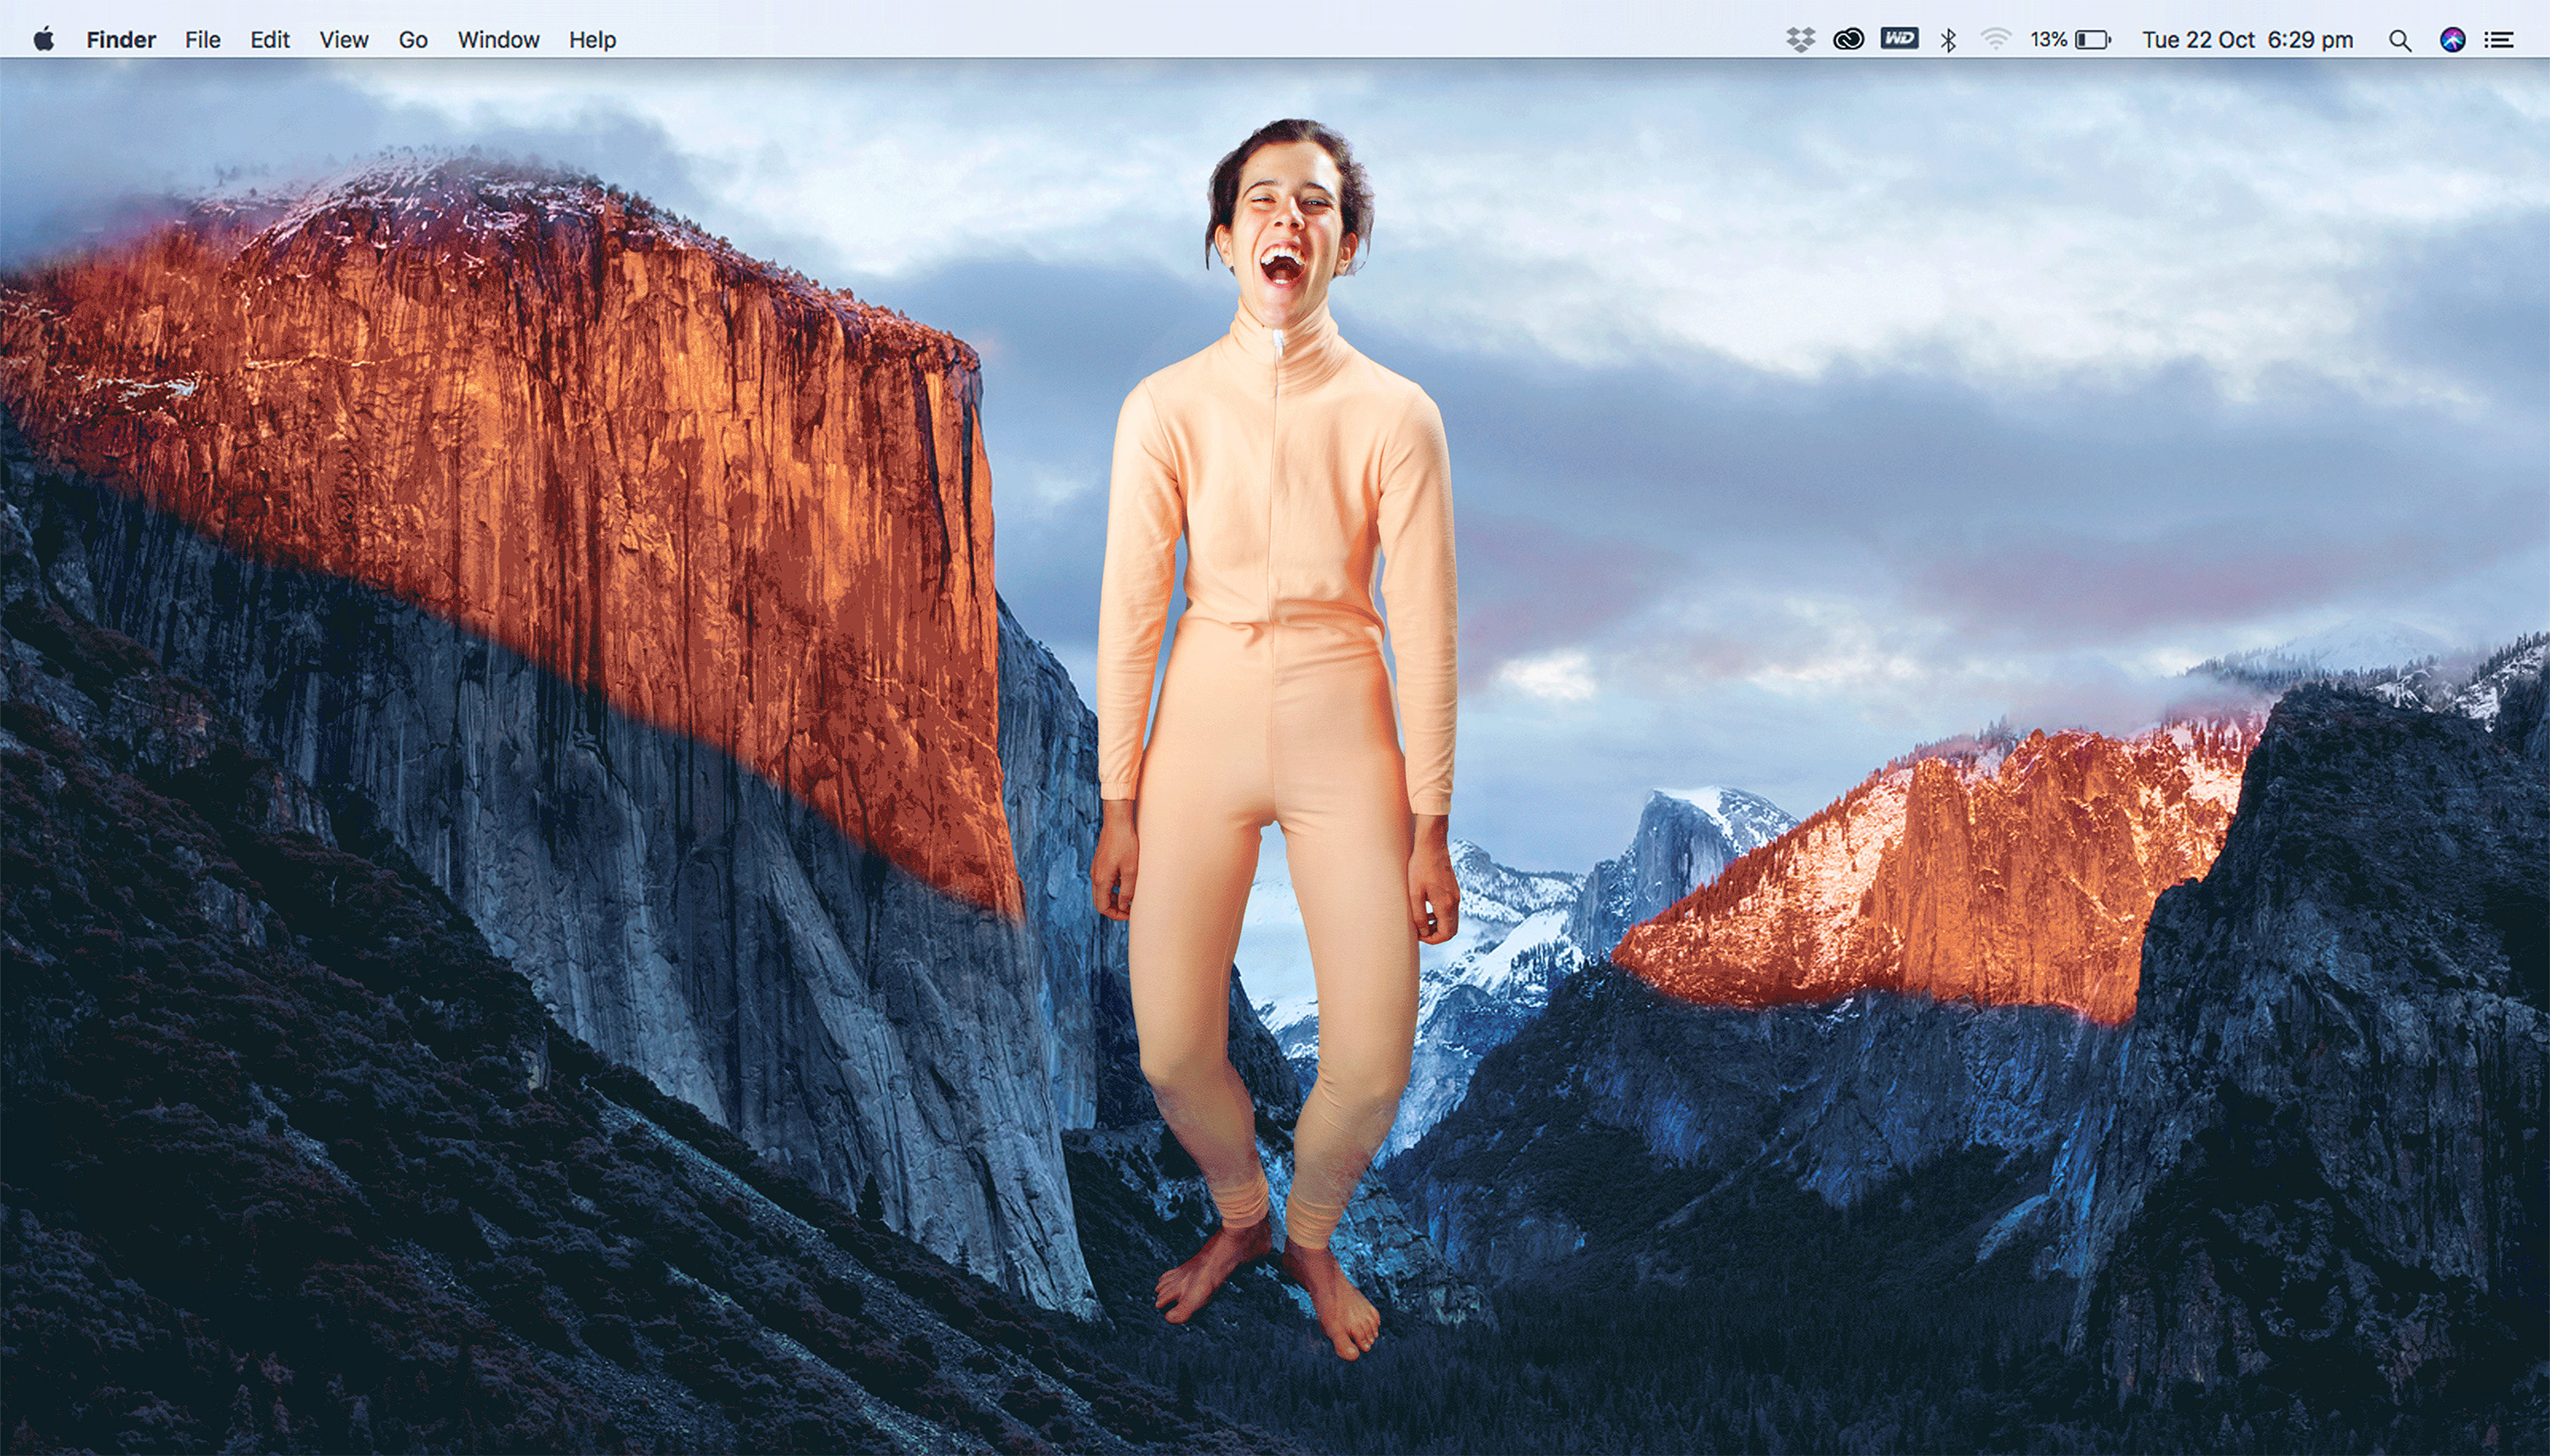The image size is (2550, 1456).
Task: Open Spotlight search magnifier
Action: pos(2399,39)
